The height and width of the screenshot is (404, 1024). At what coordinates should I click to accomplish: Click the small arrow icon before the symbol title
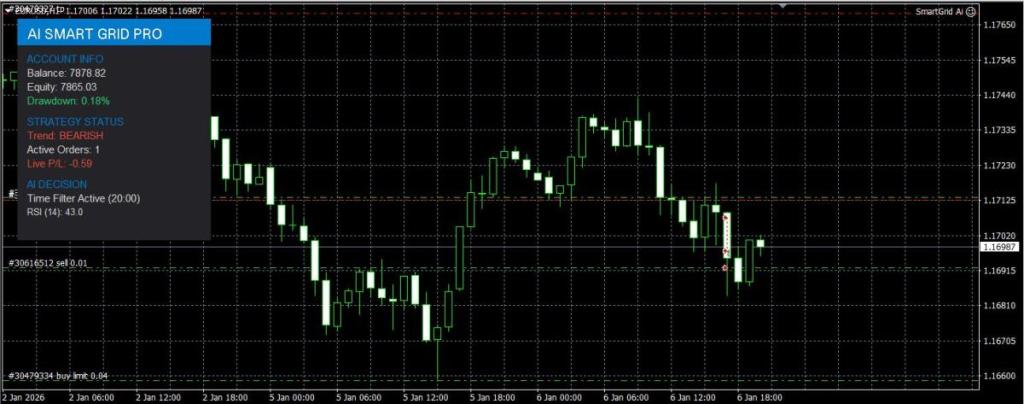point(8,11)
